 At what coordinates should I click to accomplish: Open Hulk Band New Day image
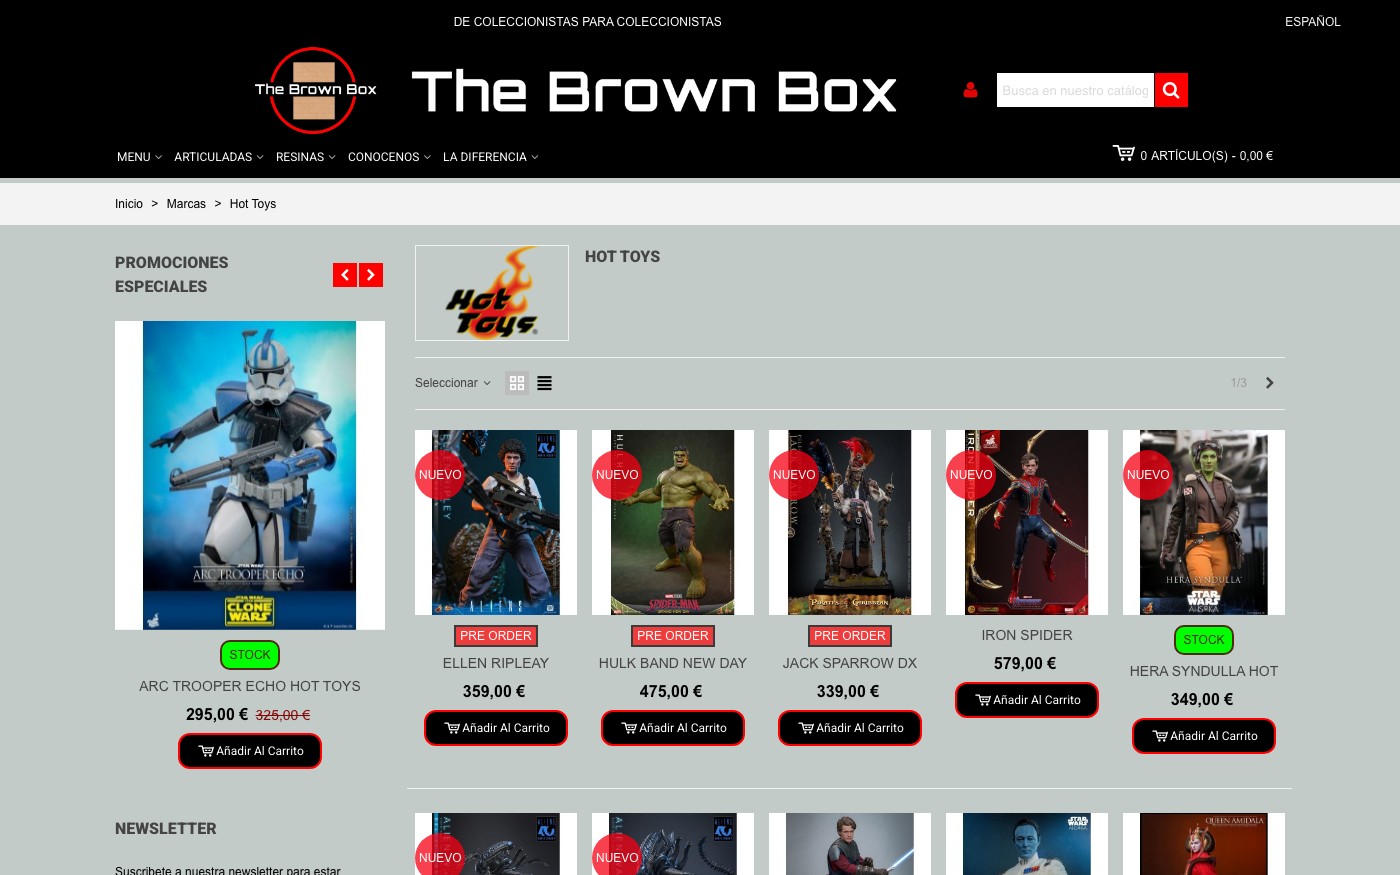point(673,522)
